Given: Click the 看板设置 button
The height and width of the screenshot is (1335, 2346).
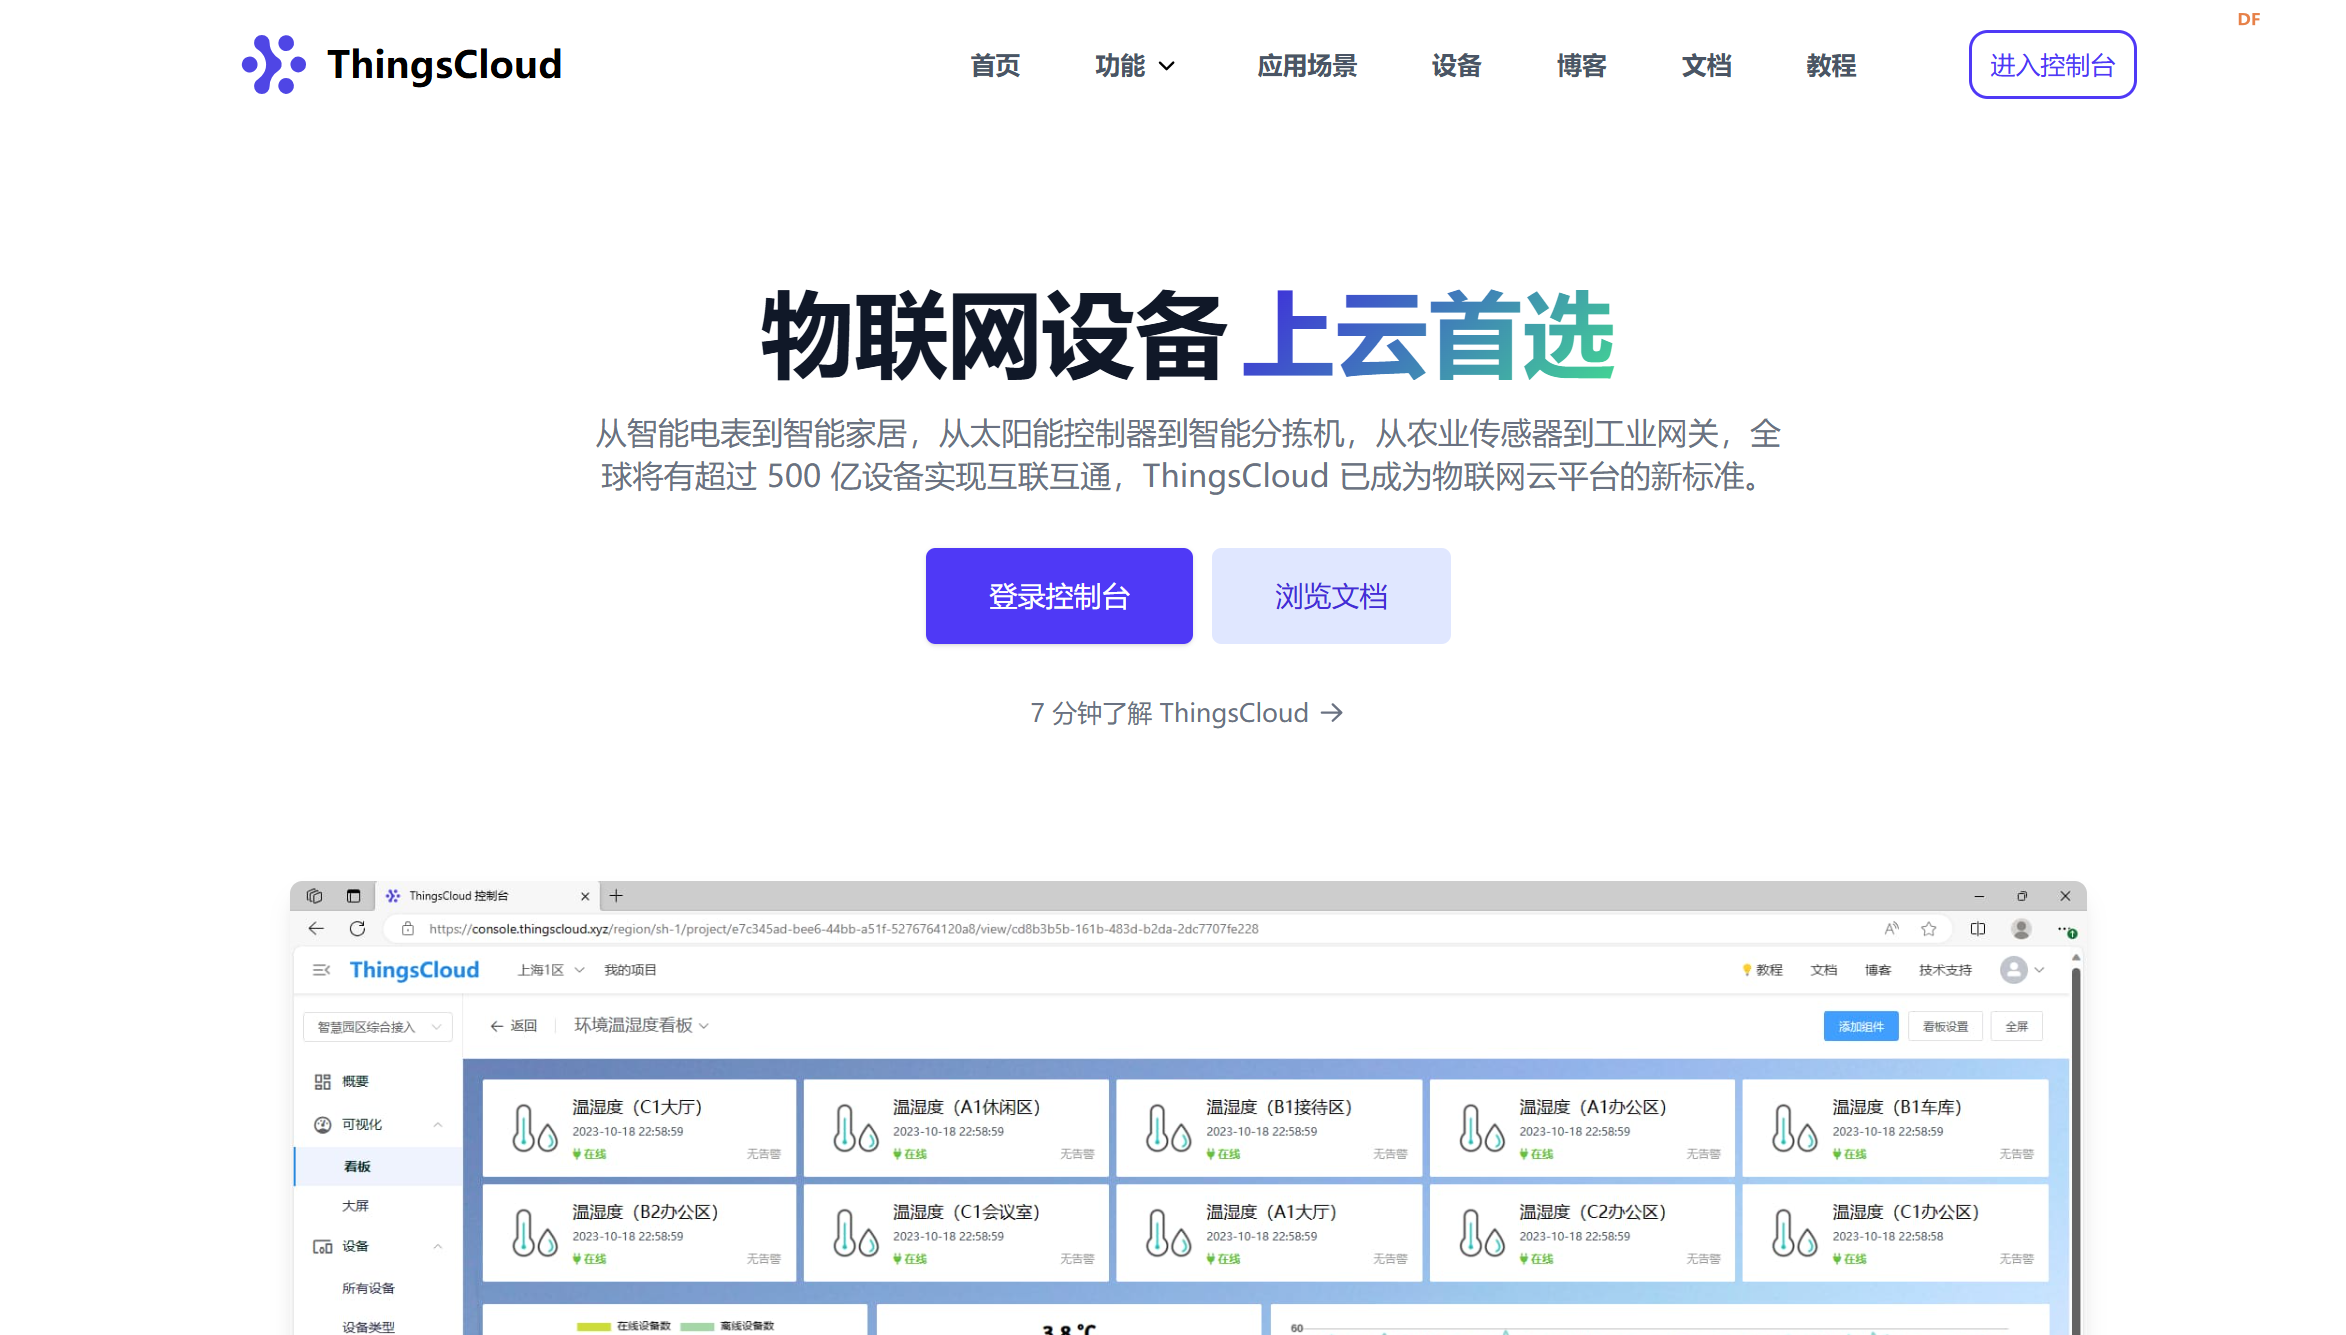Looking at the screenshot, I should [1945, 1027].
